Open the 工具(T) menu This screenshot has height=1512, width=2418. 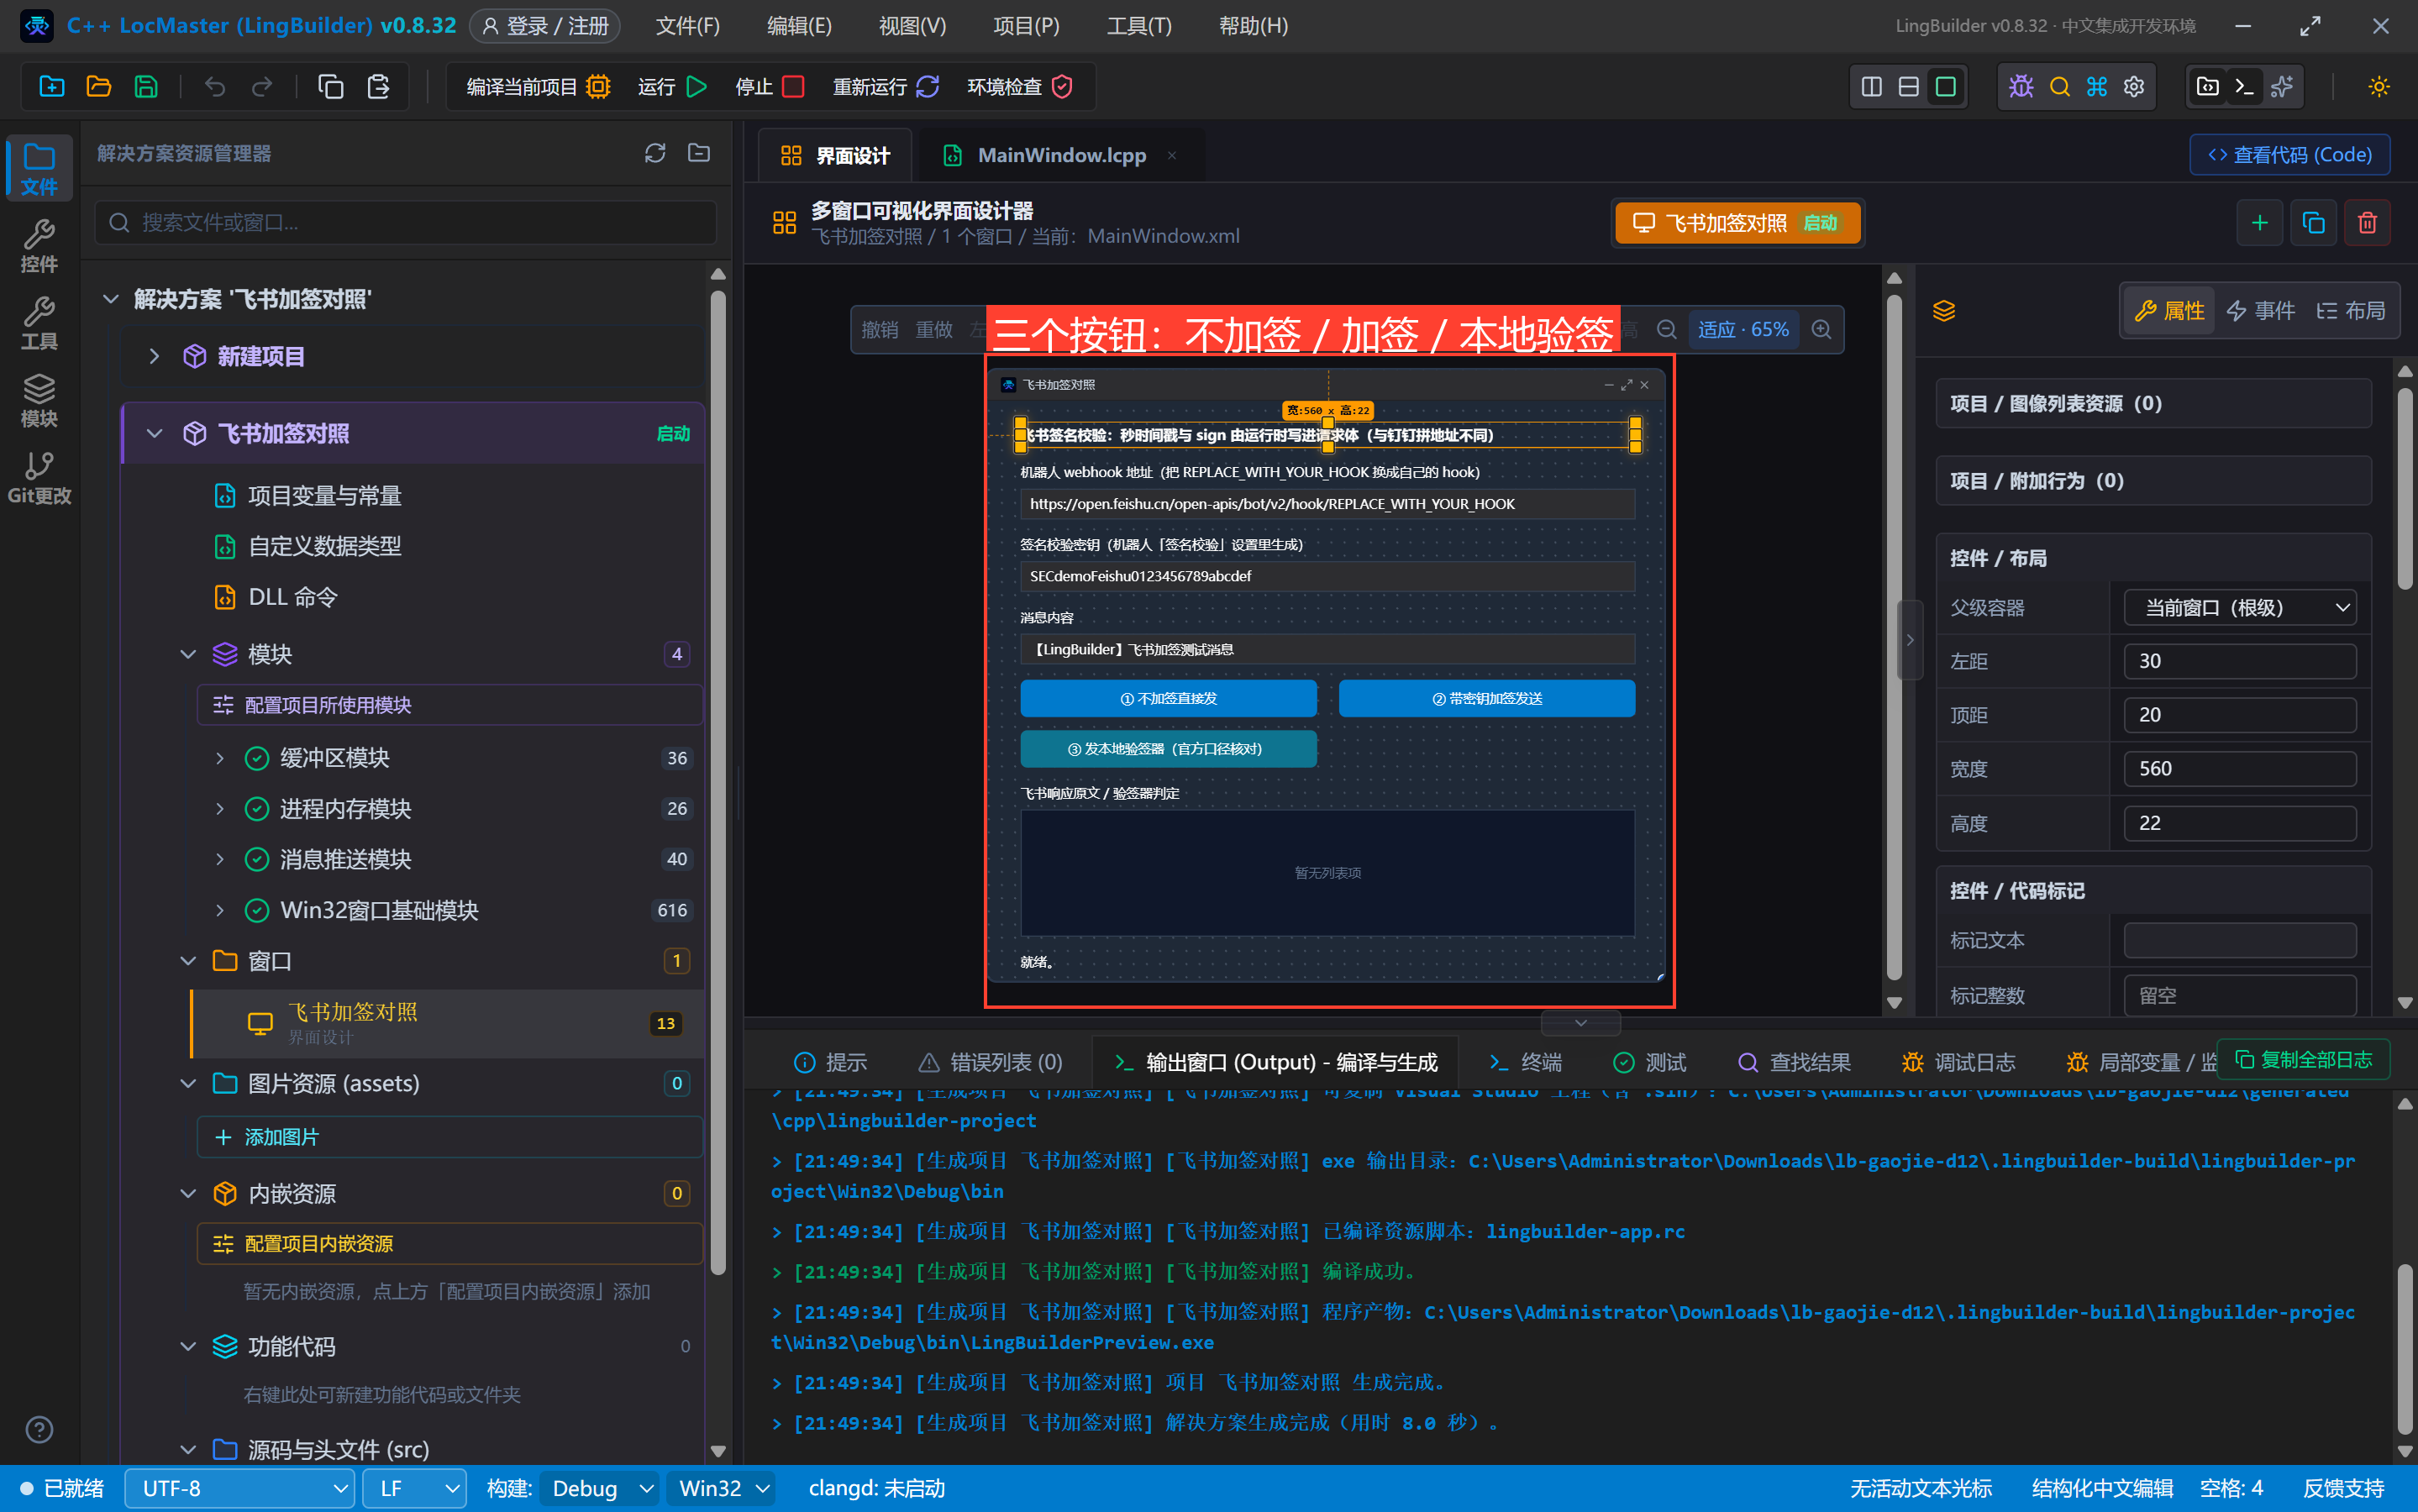(1138, 26)
